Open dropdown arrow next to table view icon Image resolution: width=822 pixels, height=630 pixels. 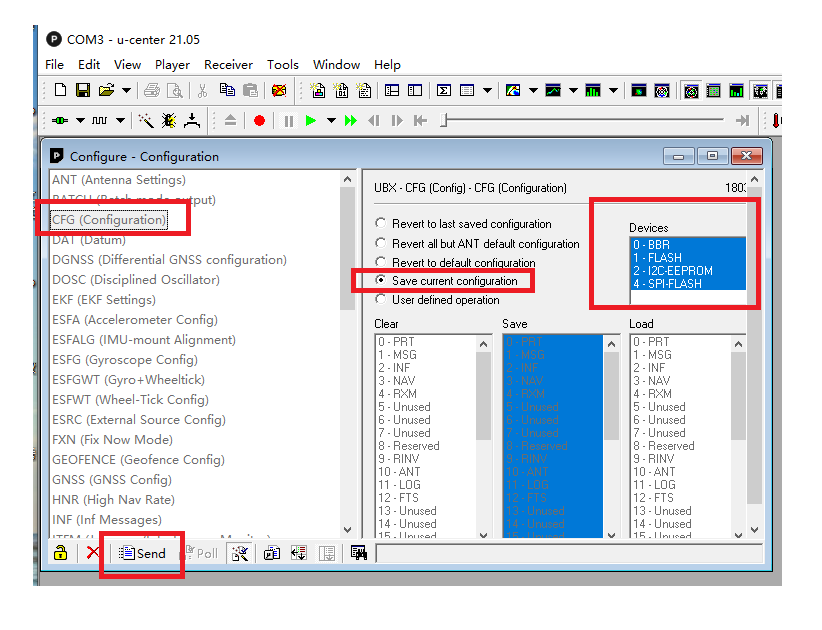click(x=487, y=91)
